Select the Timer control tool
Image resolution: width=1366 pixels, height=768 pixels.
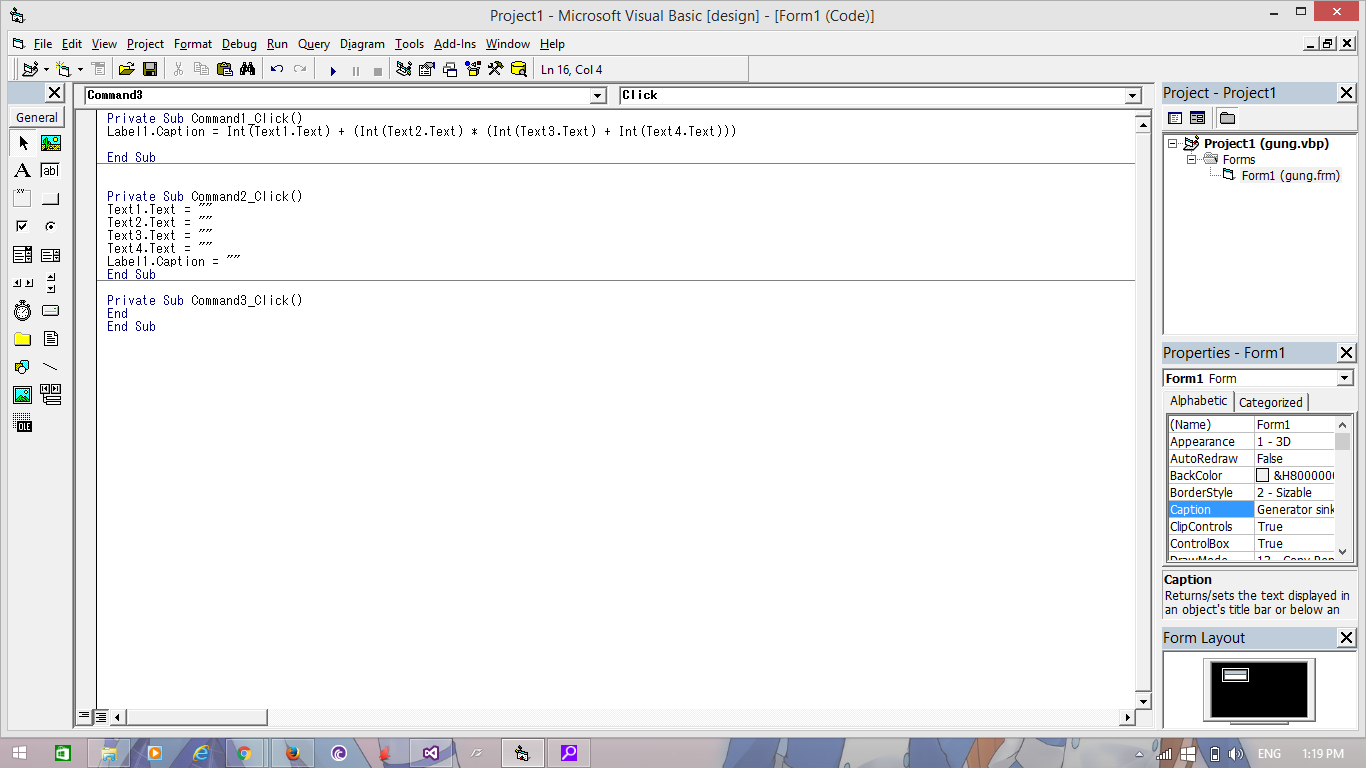[23, 311]
